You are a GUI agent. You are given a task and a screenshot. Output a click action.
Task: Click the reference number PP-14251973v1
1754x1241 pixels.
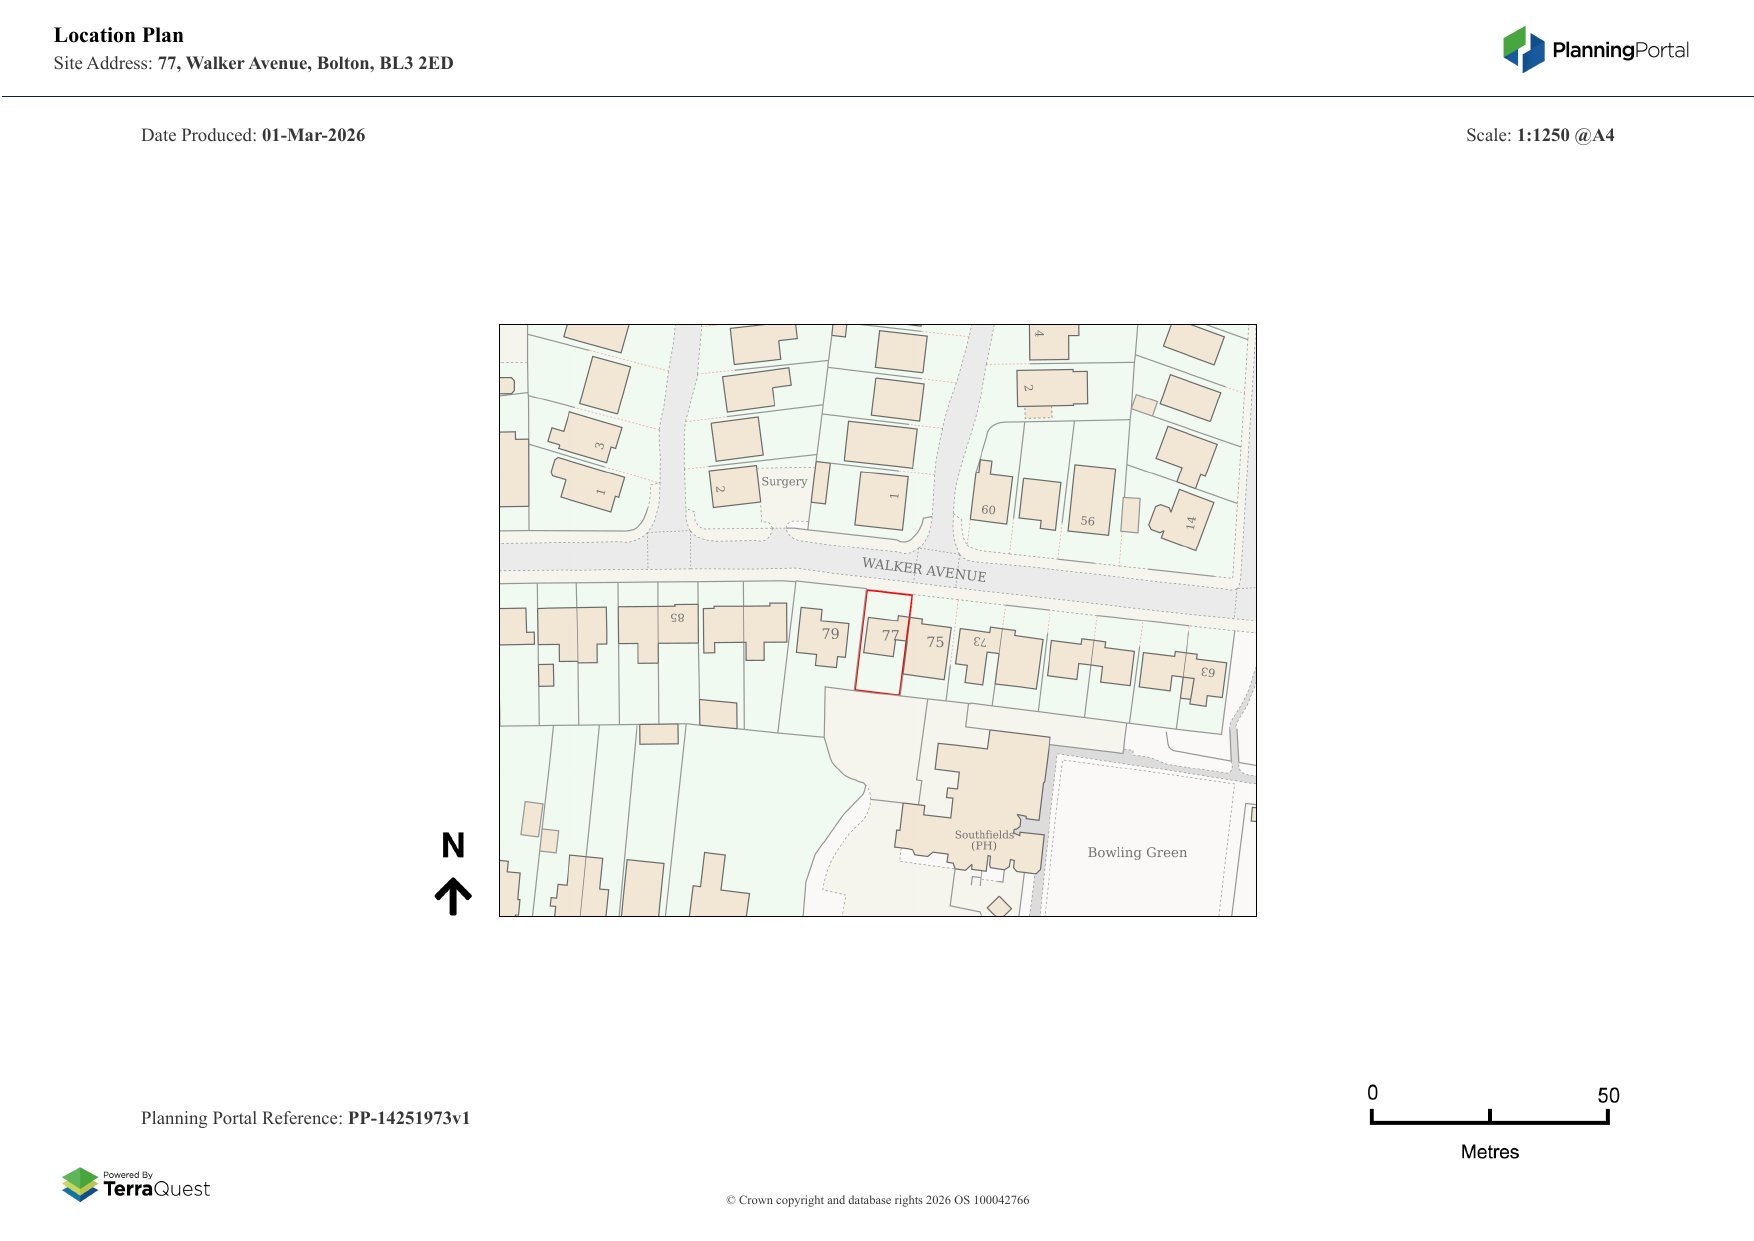408,1118
